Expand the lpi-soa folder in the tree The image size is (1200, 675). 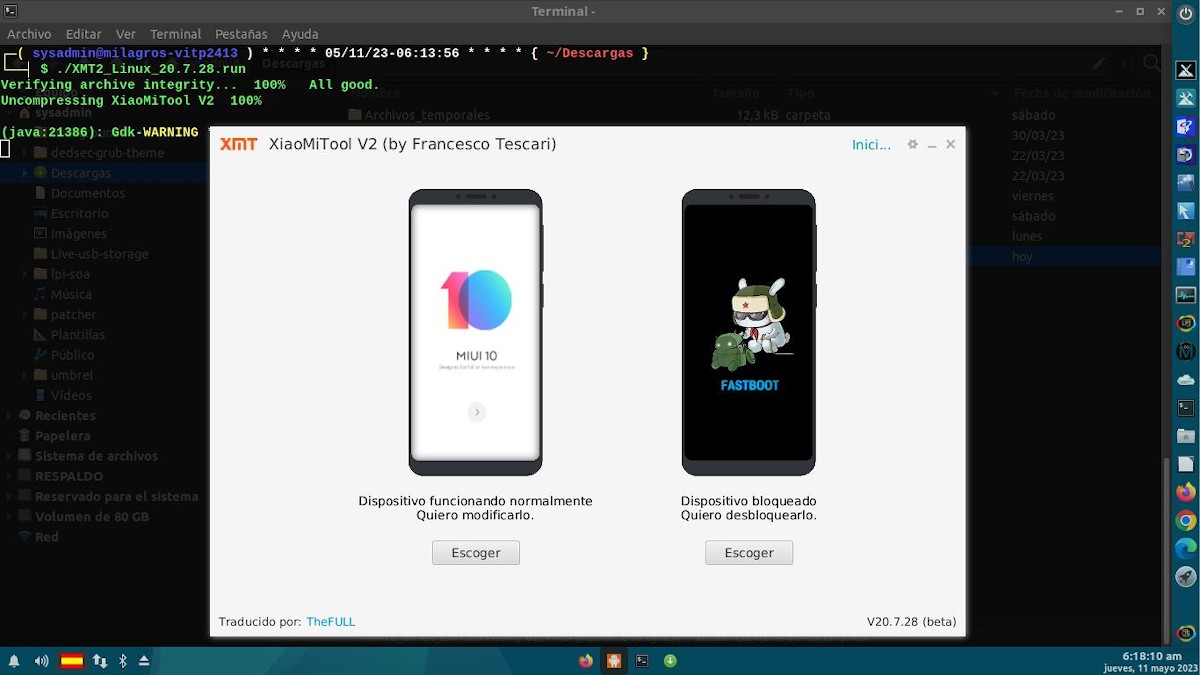pos(25,274)
